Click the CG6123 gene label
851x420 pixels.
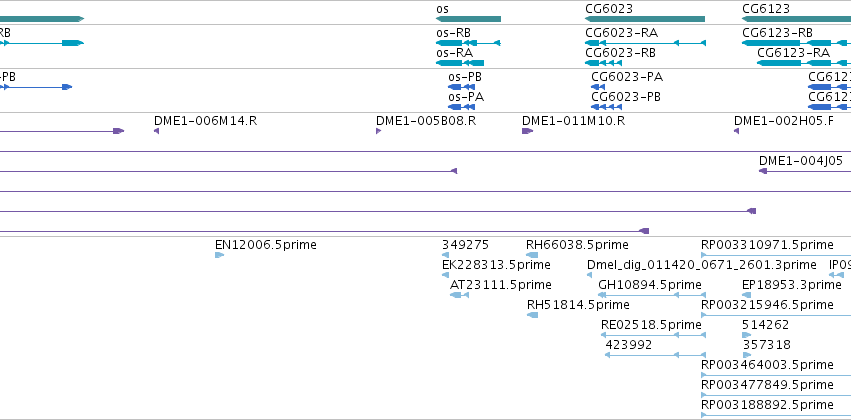[x=766, y=9]
